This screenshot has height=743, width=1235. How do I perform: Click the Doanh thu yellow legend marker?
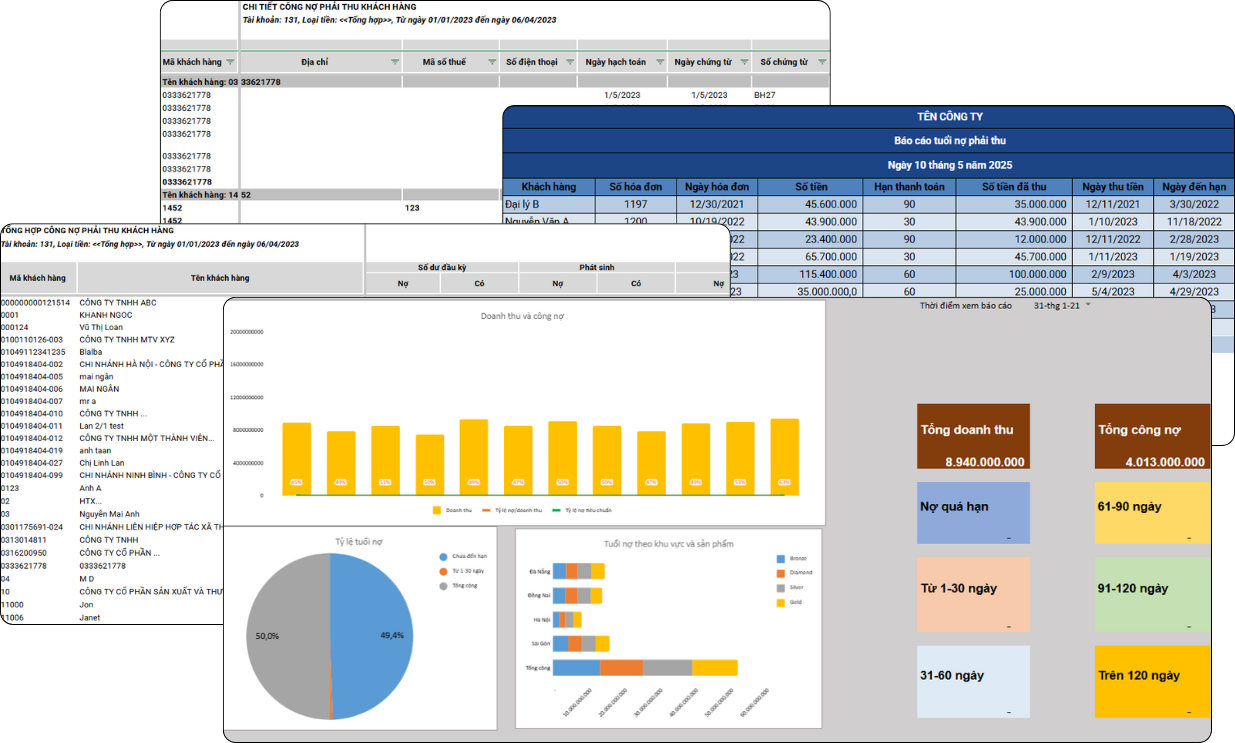[x=437, y=510]
